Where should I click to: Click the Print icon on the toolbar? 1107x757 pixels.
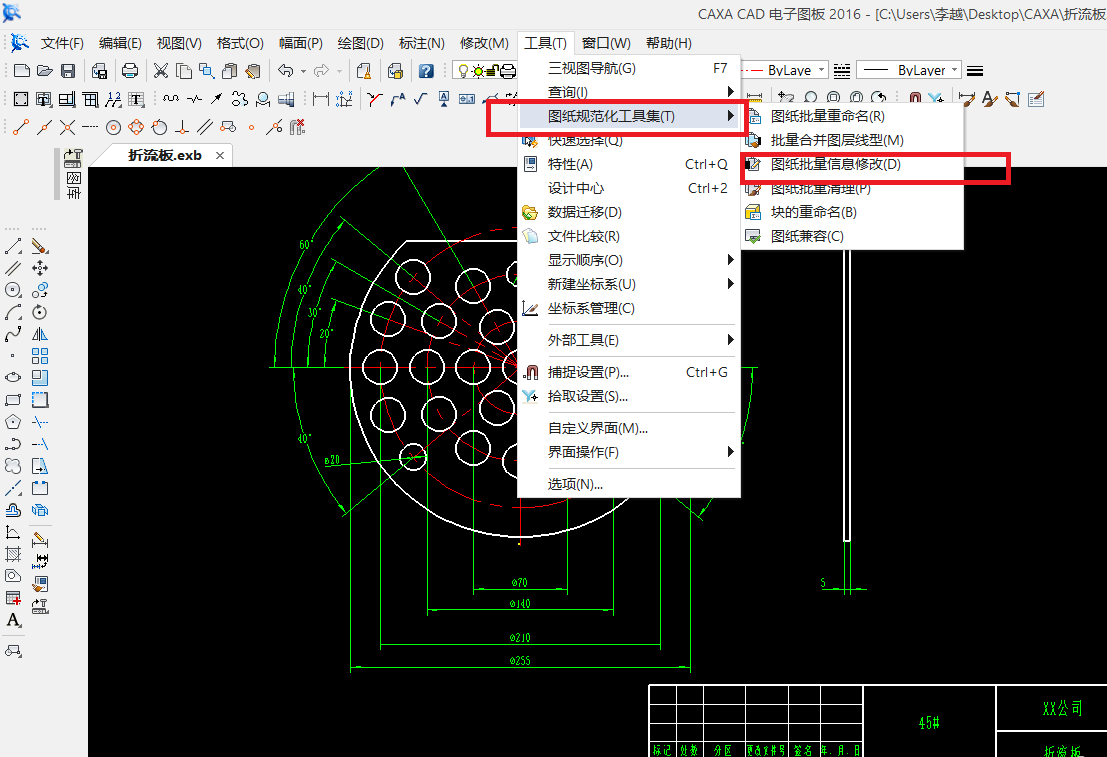[131, 70]
